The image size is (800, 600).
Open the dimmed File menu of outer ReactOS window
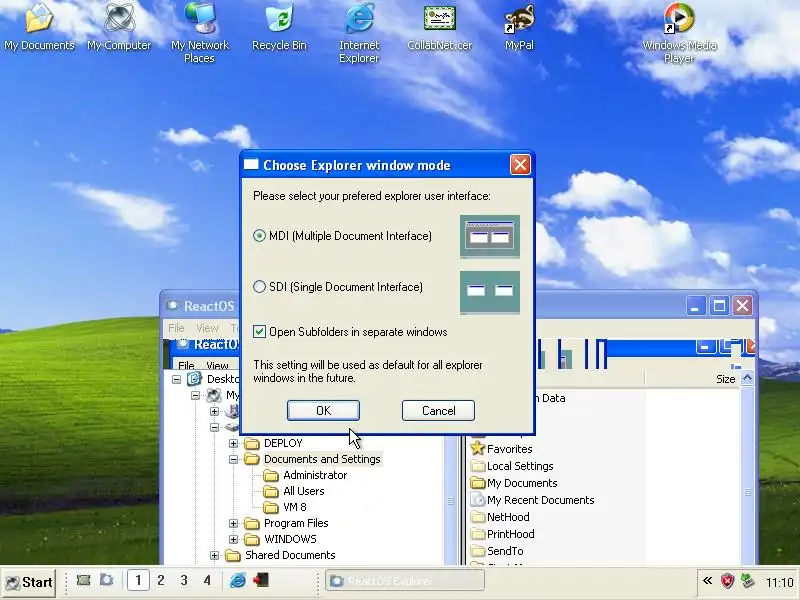[x=176, y=328]
